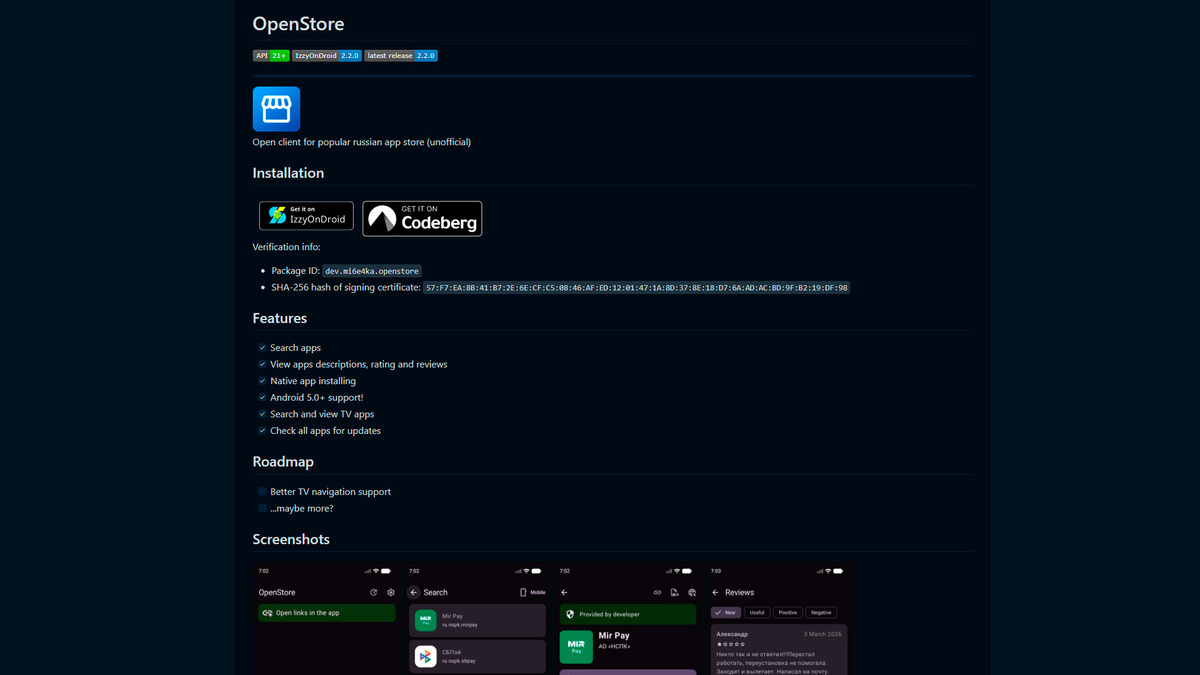This screenshot has width=1200, height=675.
Task: Click the back arrow beside Reviews
Action: point(715,593)
